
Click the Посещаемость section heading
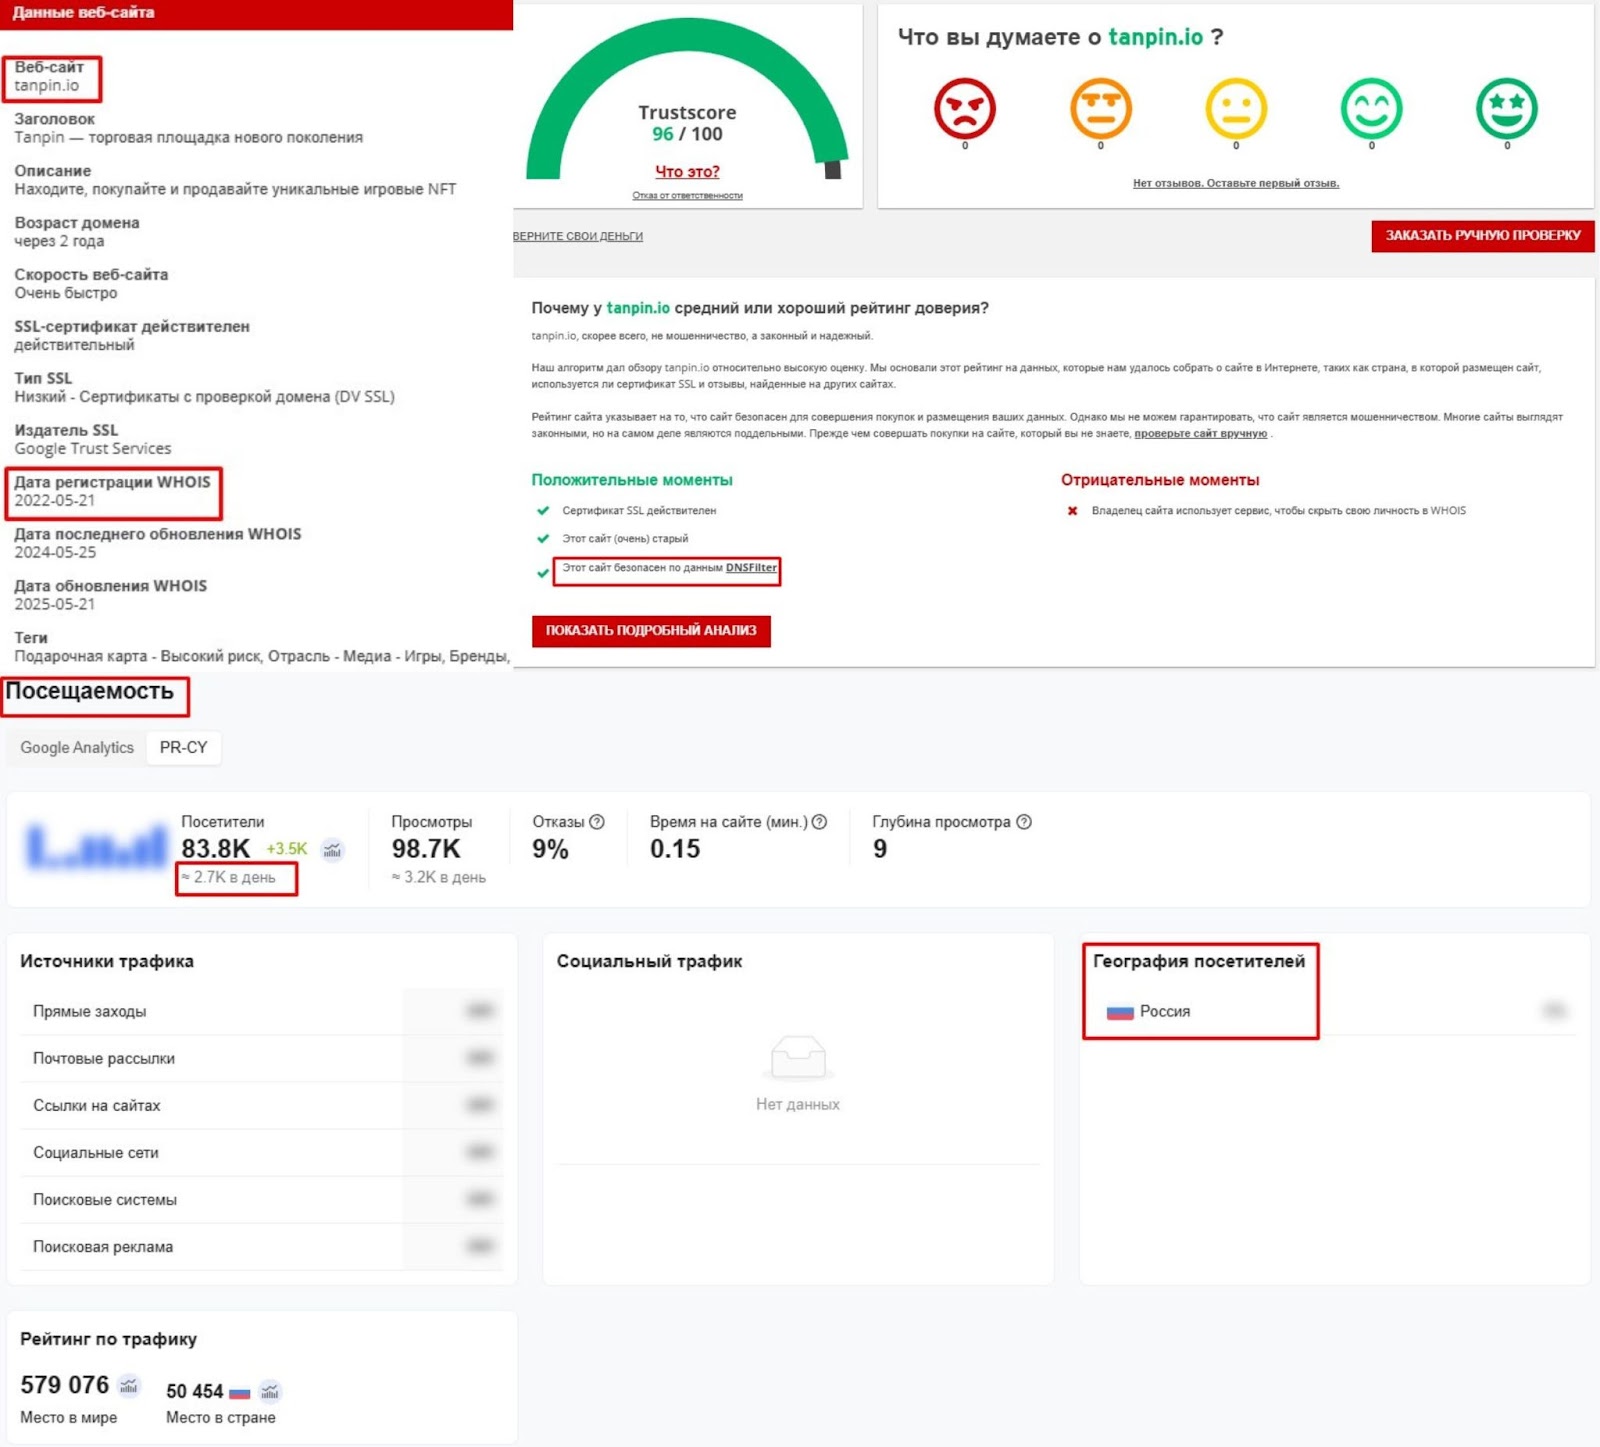tap(89, 692)
